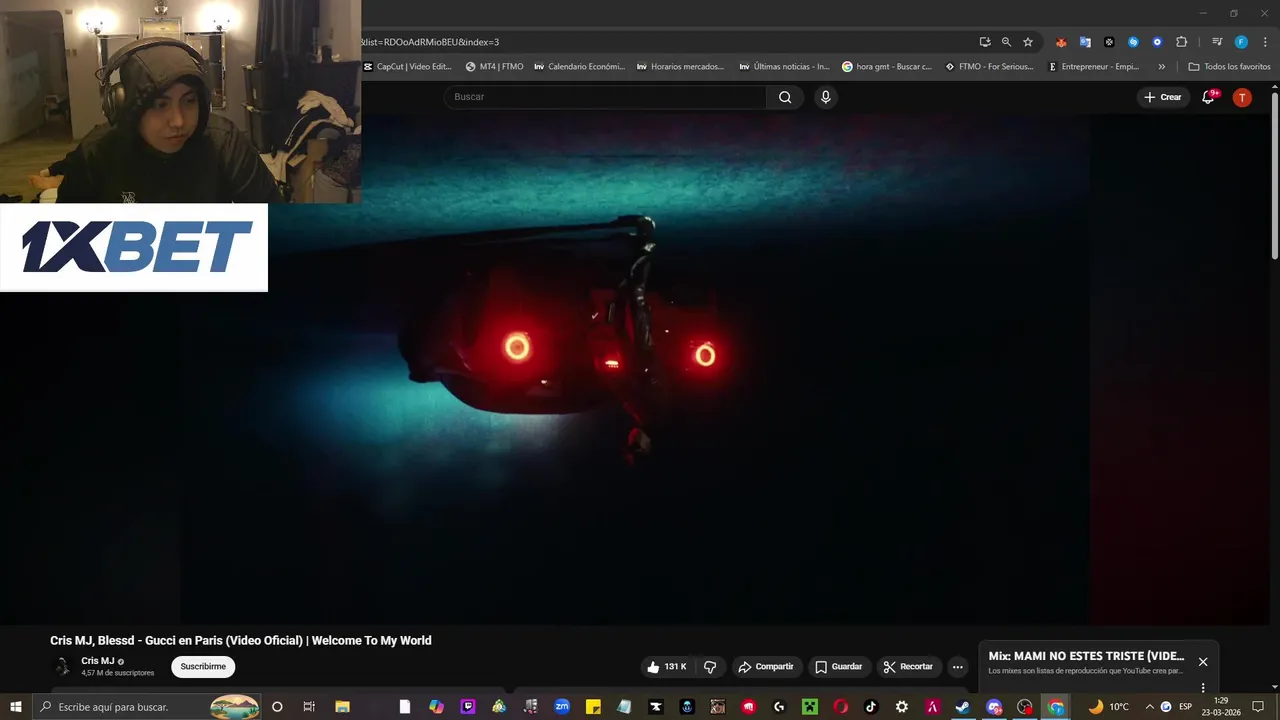The height and width of the screenshot is (720, 1280).
Task: Open the Google Translate extension
Action: (1085, 42)
